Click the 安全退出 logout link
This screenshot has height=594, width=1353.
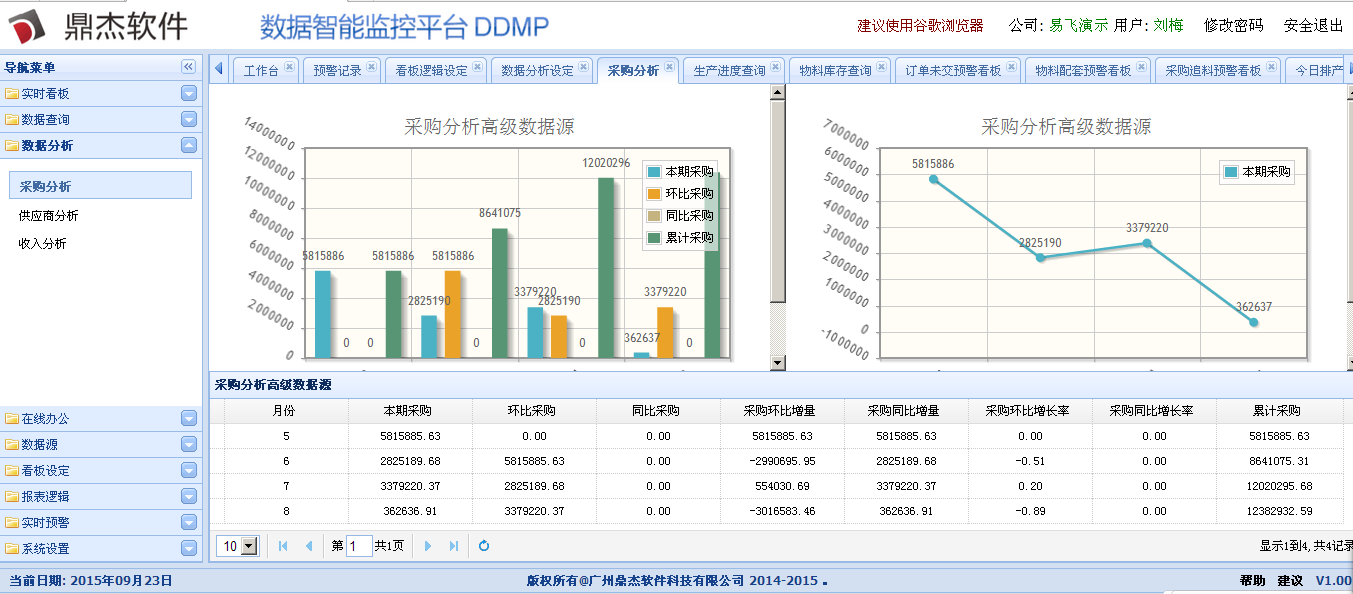(x=1313, y=26)
